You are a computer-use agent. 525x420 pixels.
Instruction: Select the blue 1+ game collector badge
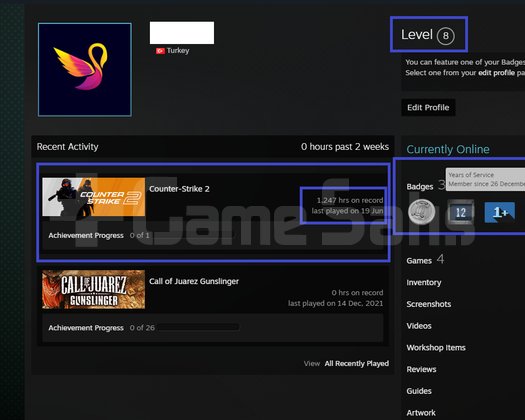(500, 212)
